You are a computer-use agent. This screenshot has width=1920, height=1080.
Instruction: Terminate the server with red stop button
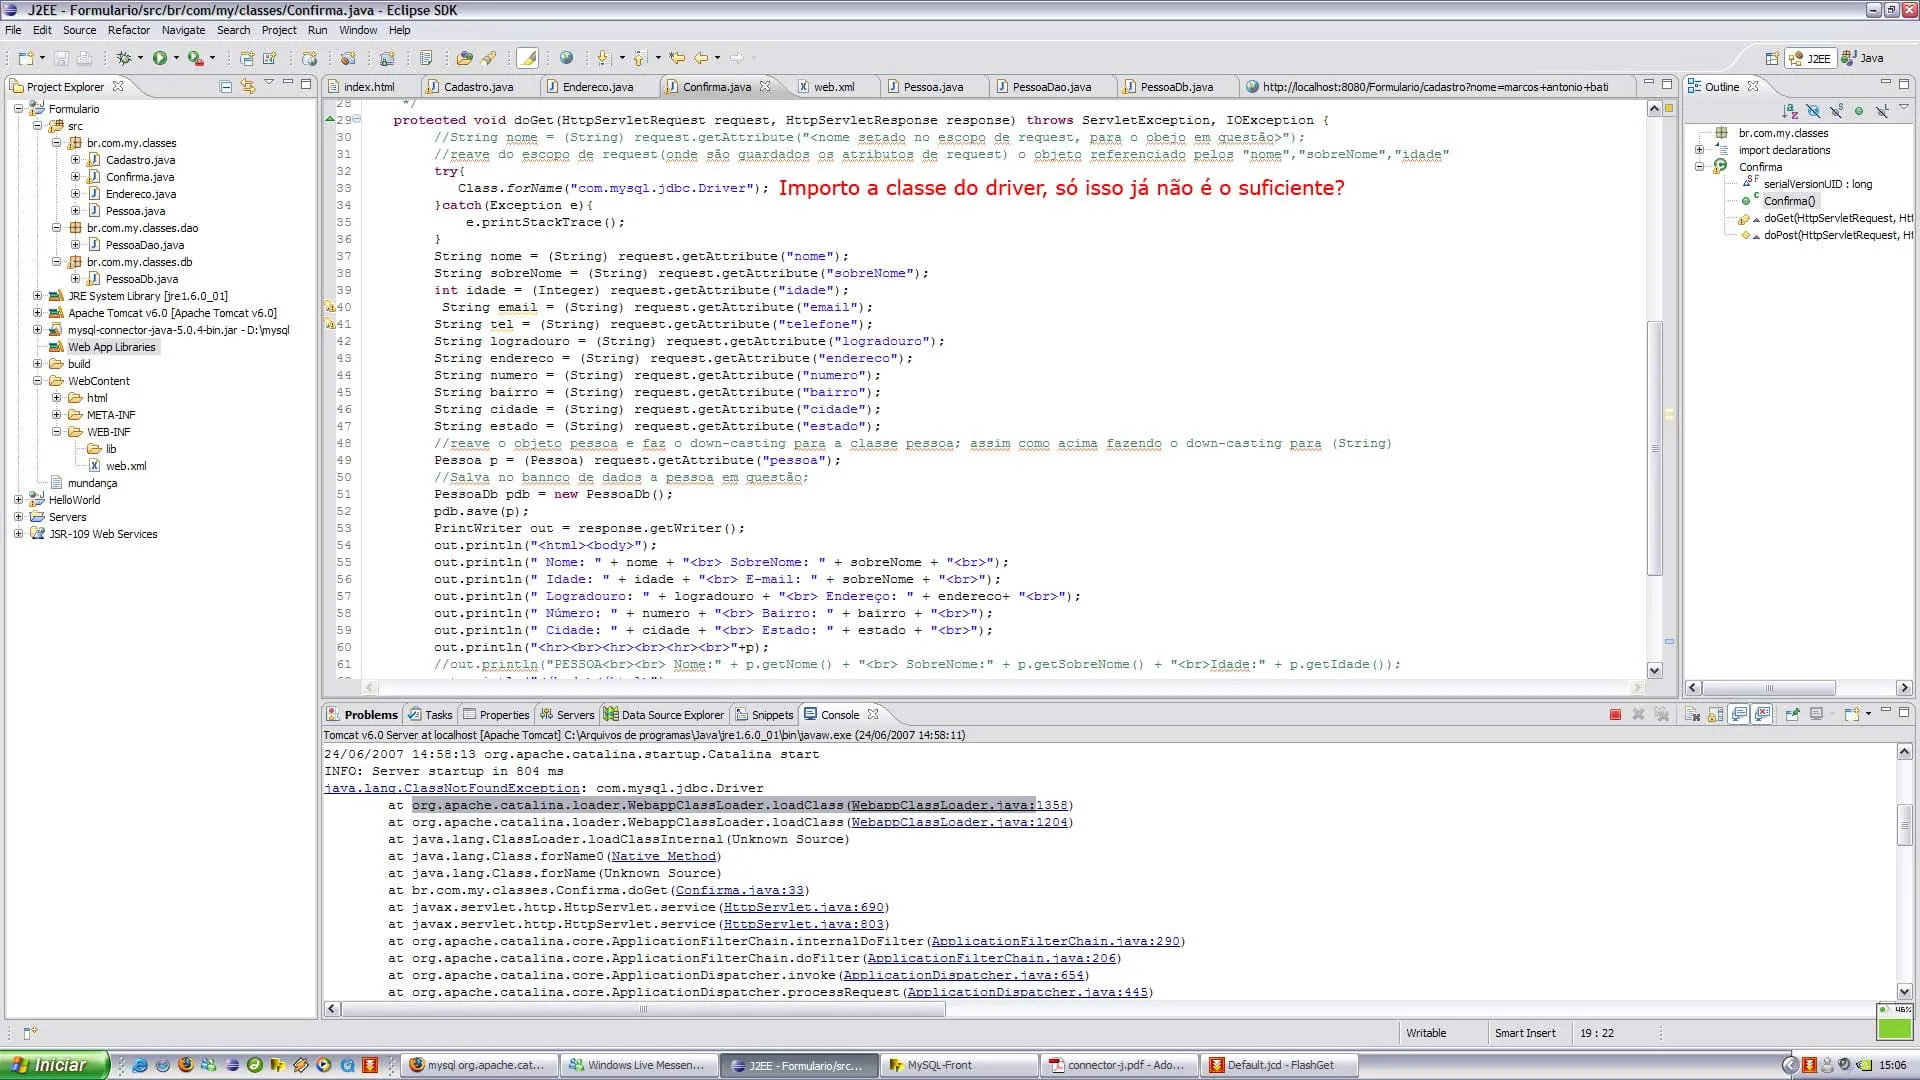point(1615,715)
